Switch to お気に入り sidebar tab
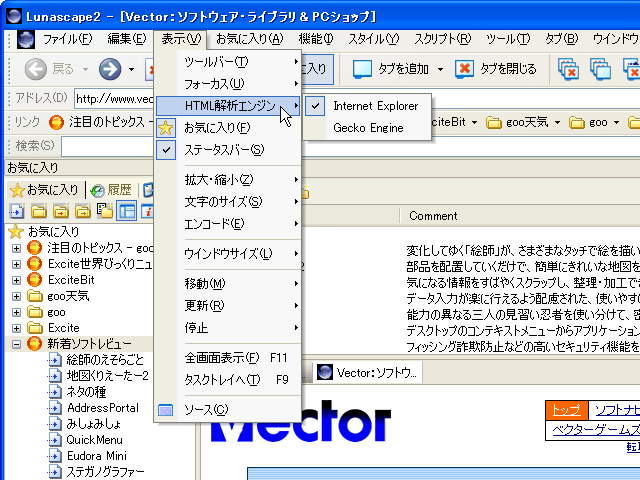Viewport: 640px width, 480px height. [x=44, y=190]
